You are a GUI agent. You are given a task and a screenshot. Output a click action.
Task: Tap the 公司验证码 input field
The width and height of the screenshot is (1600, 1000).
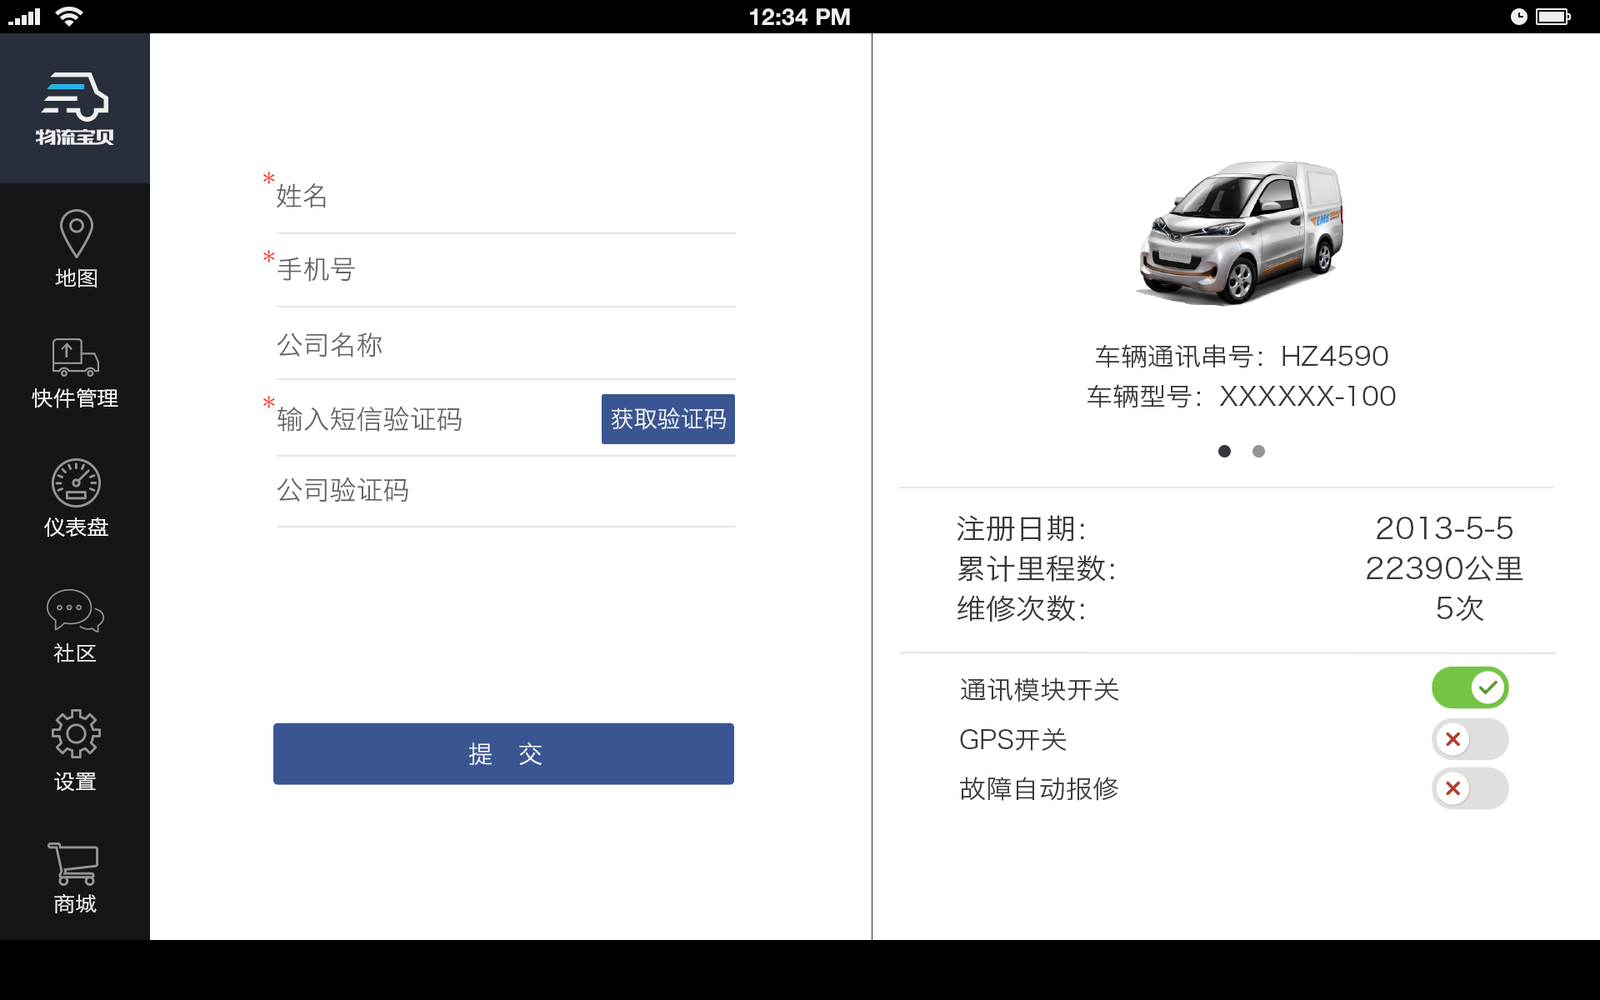coord(505,491)
